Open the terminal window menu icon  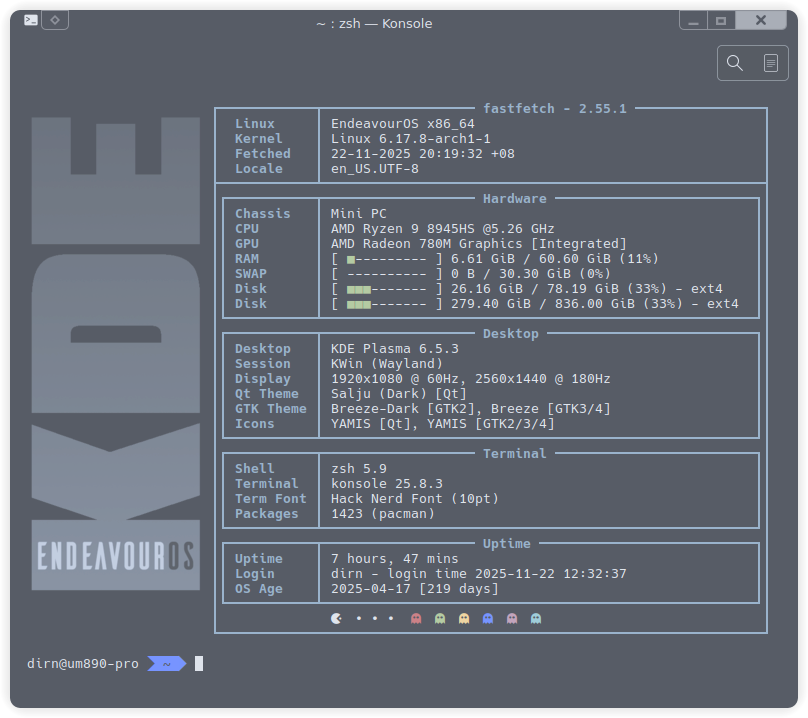(x=32, y=20)
